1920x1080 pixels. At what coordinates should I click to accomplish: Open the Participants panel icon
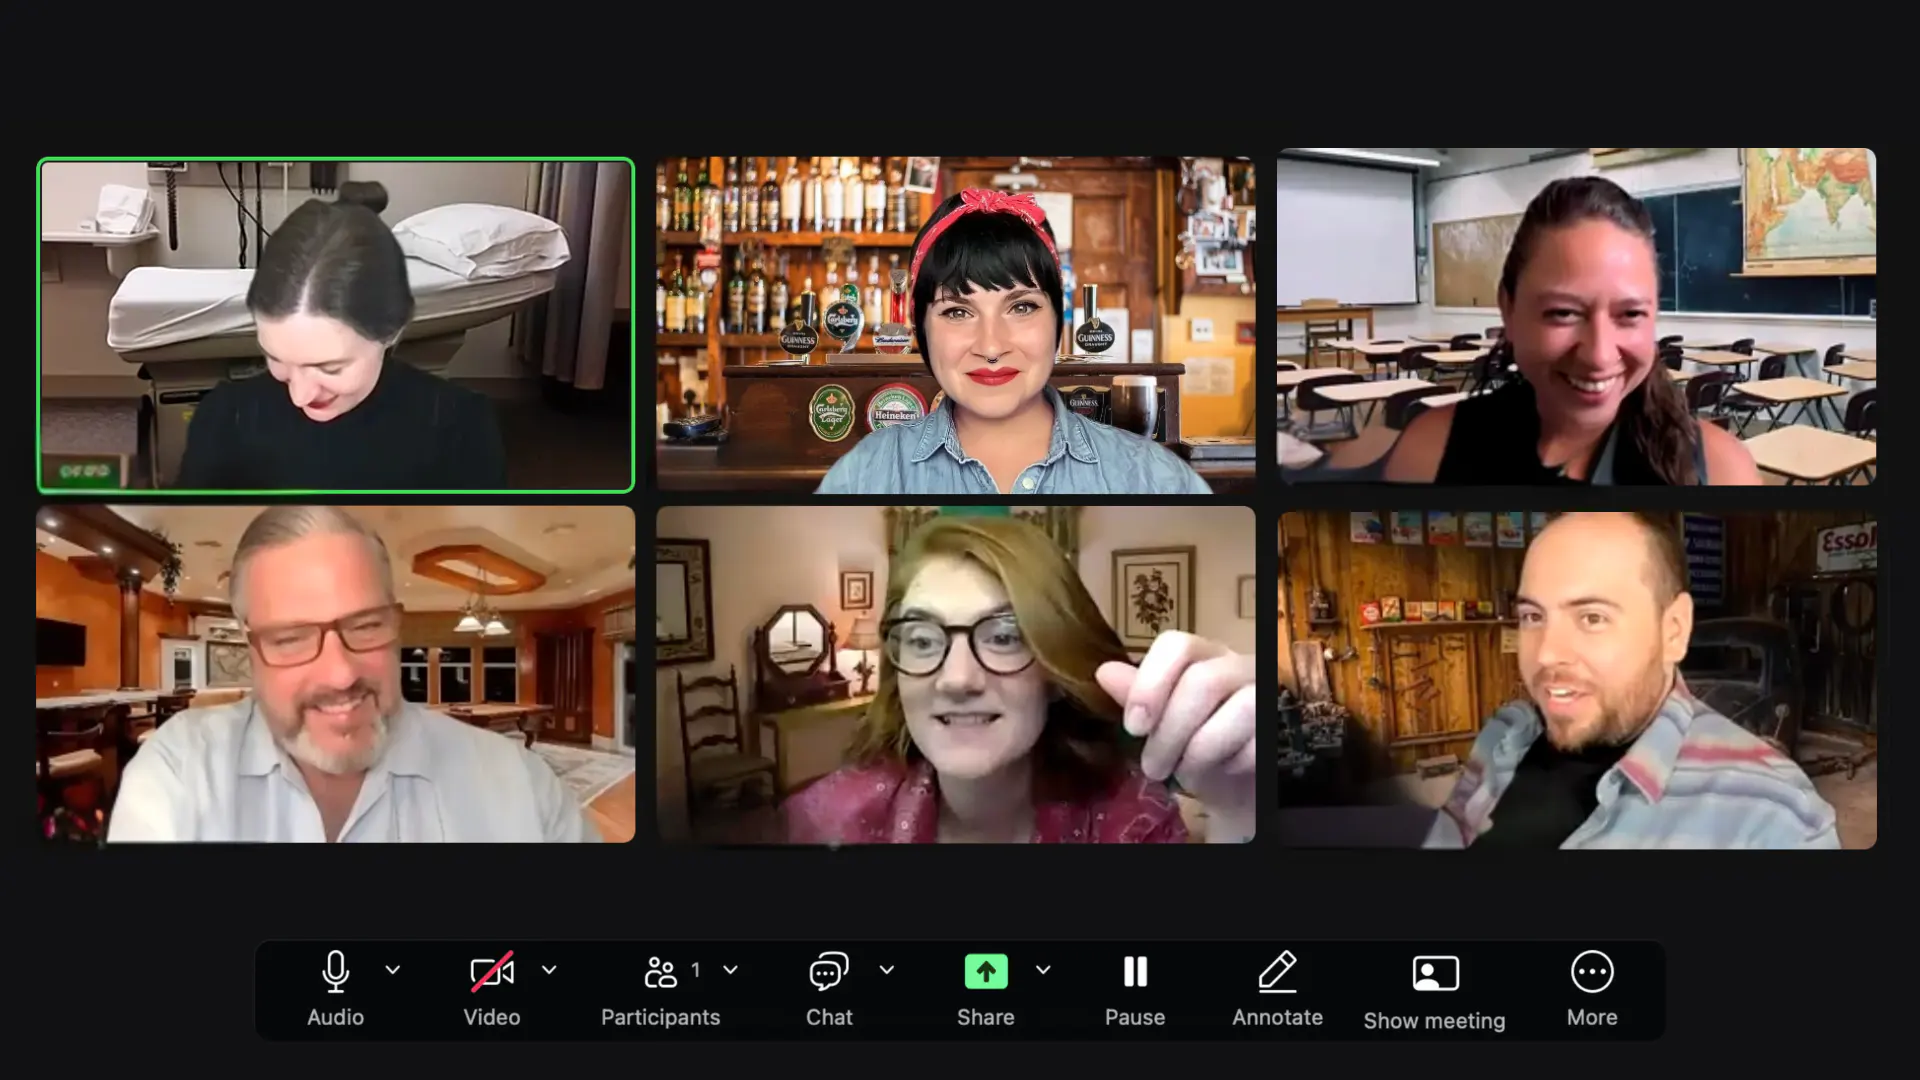click(x=660, y=972)
